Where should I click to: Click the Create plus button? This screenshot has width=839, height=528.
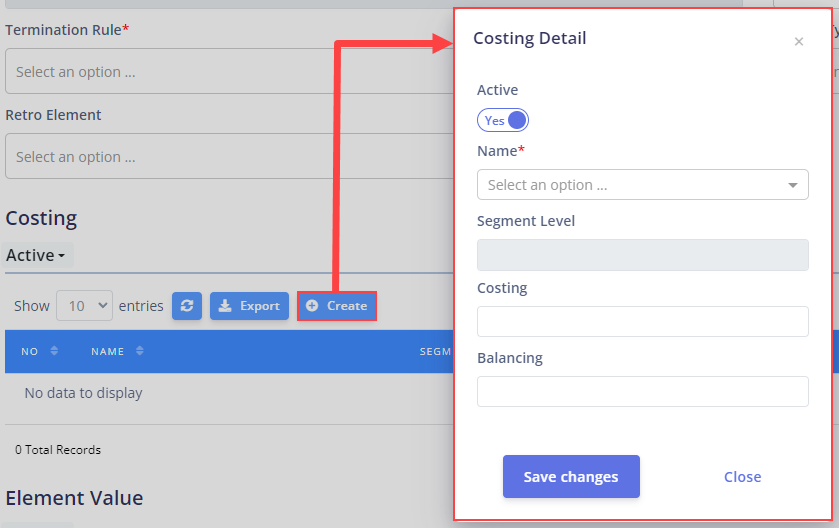[337, 306]
